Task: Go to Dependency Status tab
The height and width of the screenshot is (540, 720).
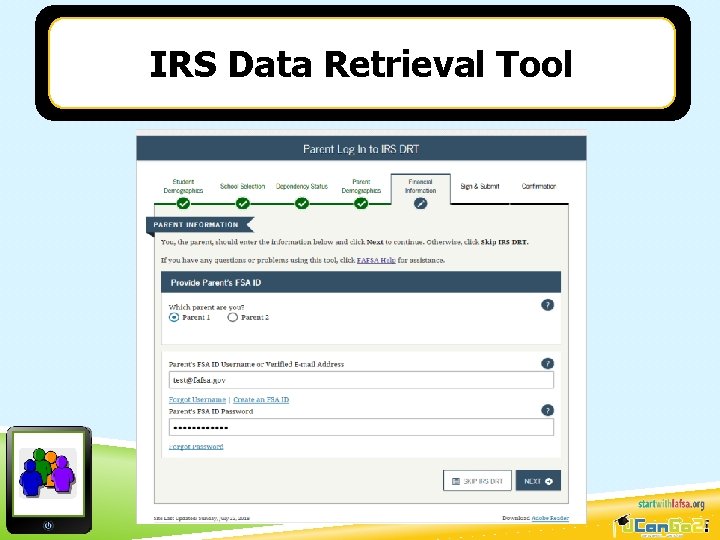Action: pyautogui.click(x=302, y=186)
